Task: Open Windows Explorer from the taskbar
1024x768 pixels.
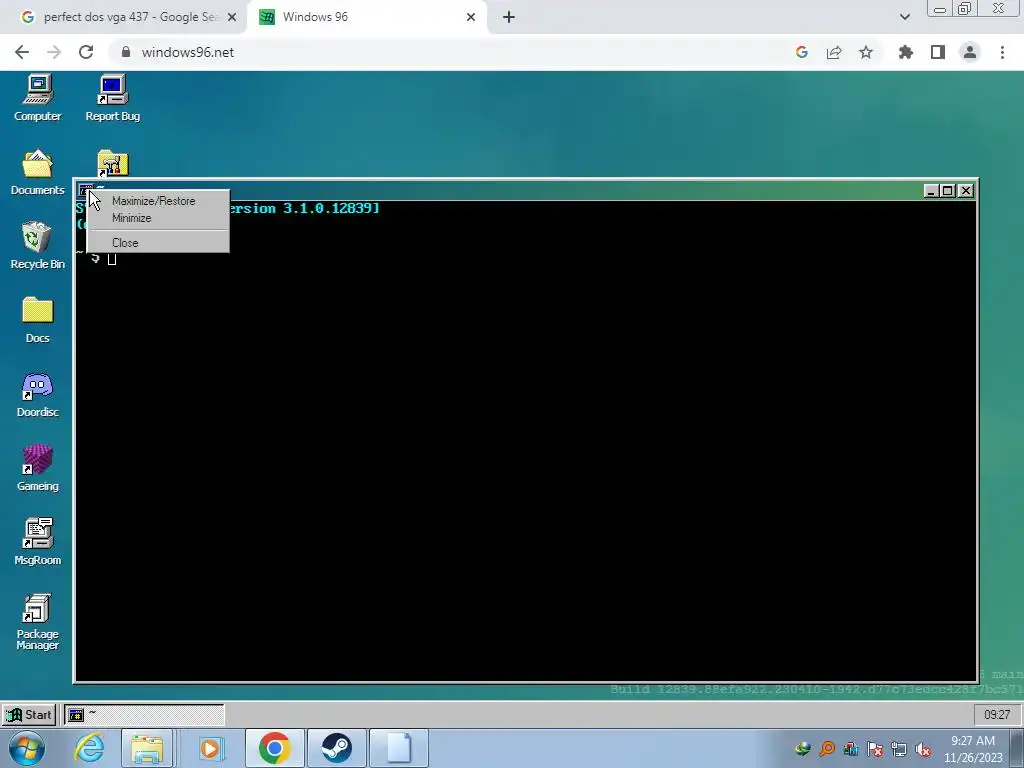Action: click(x=147, y=748)
